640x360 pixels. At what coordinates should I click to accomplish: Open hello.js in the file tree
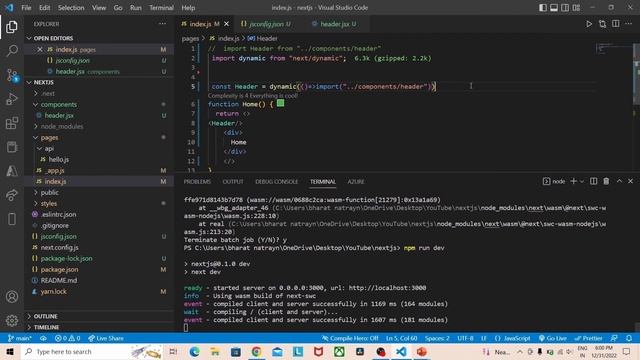[100, 160]
